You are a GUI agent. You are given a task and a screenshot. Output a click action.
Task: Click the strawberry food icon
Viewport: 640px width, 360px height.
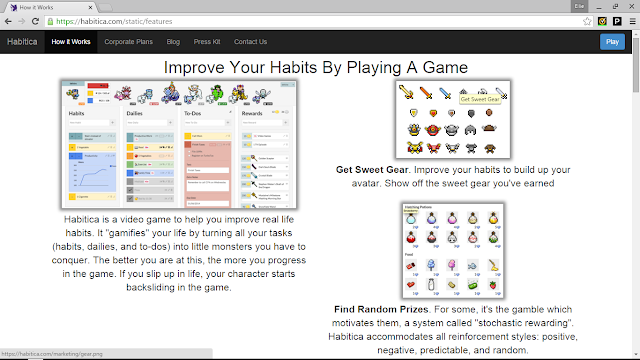coord(493,284)
